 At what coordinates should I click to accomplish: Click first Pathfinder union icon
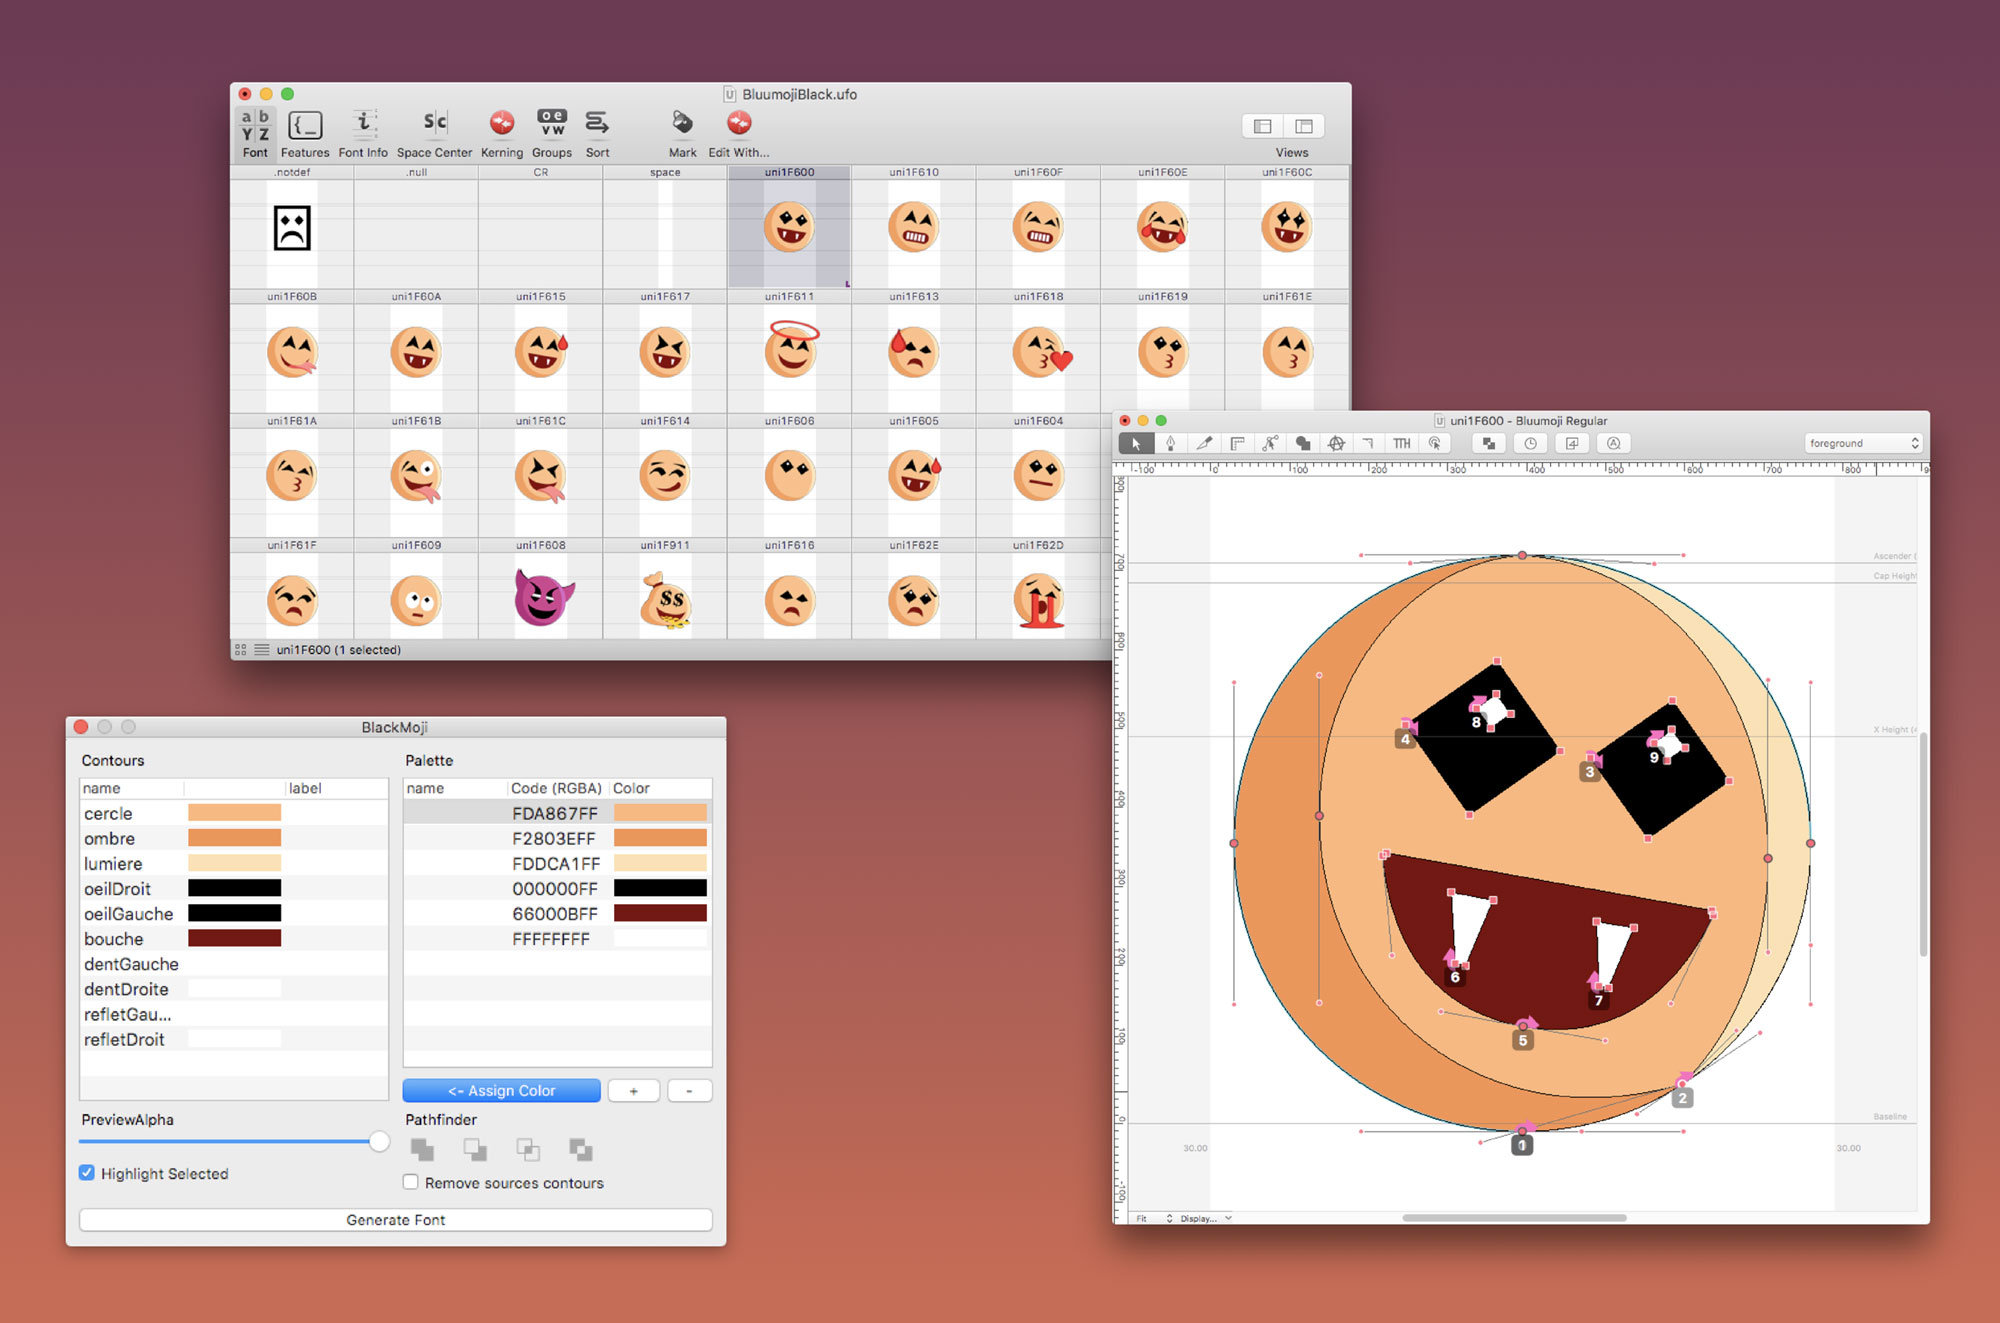coord(422,1150)
